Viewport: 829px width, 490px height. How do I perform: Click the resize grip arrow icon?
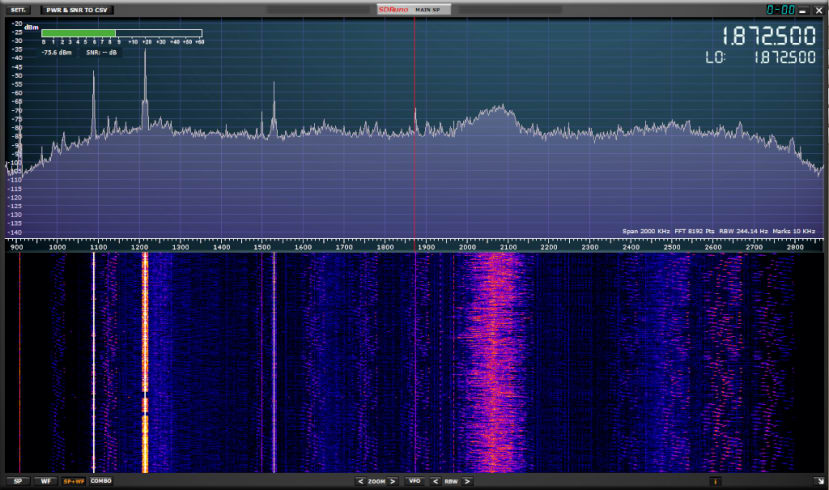click(819, 481)
